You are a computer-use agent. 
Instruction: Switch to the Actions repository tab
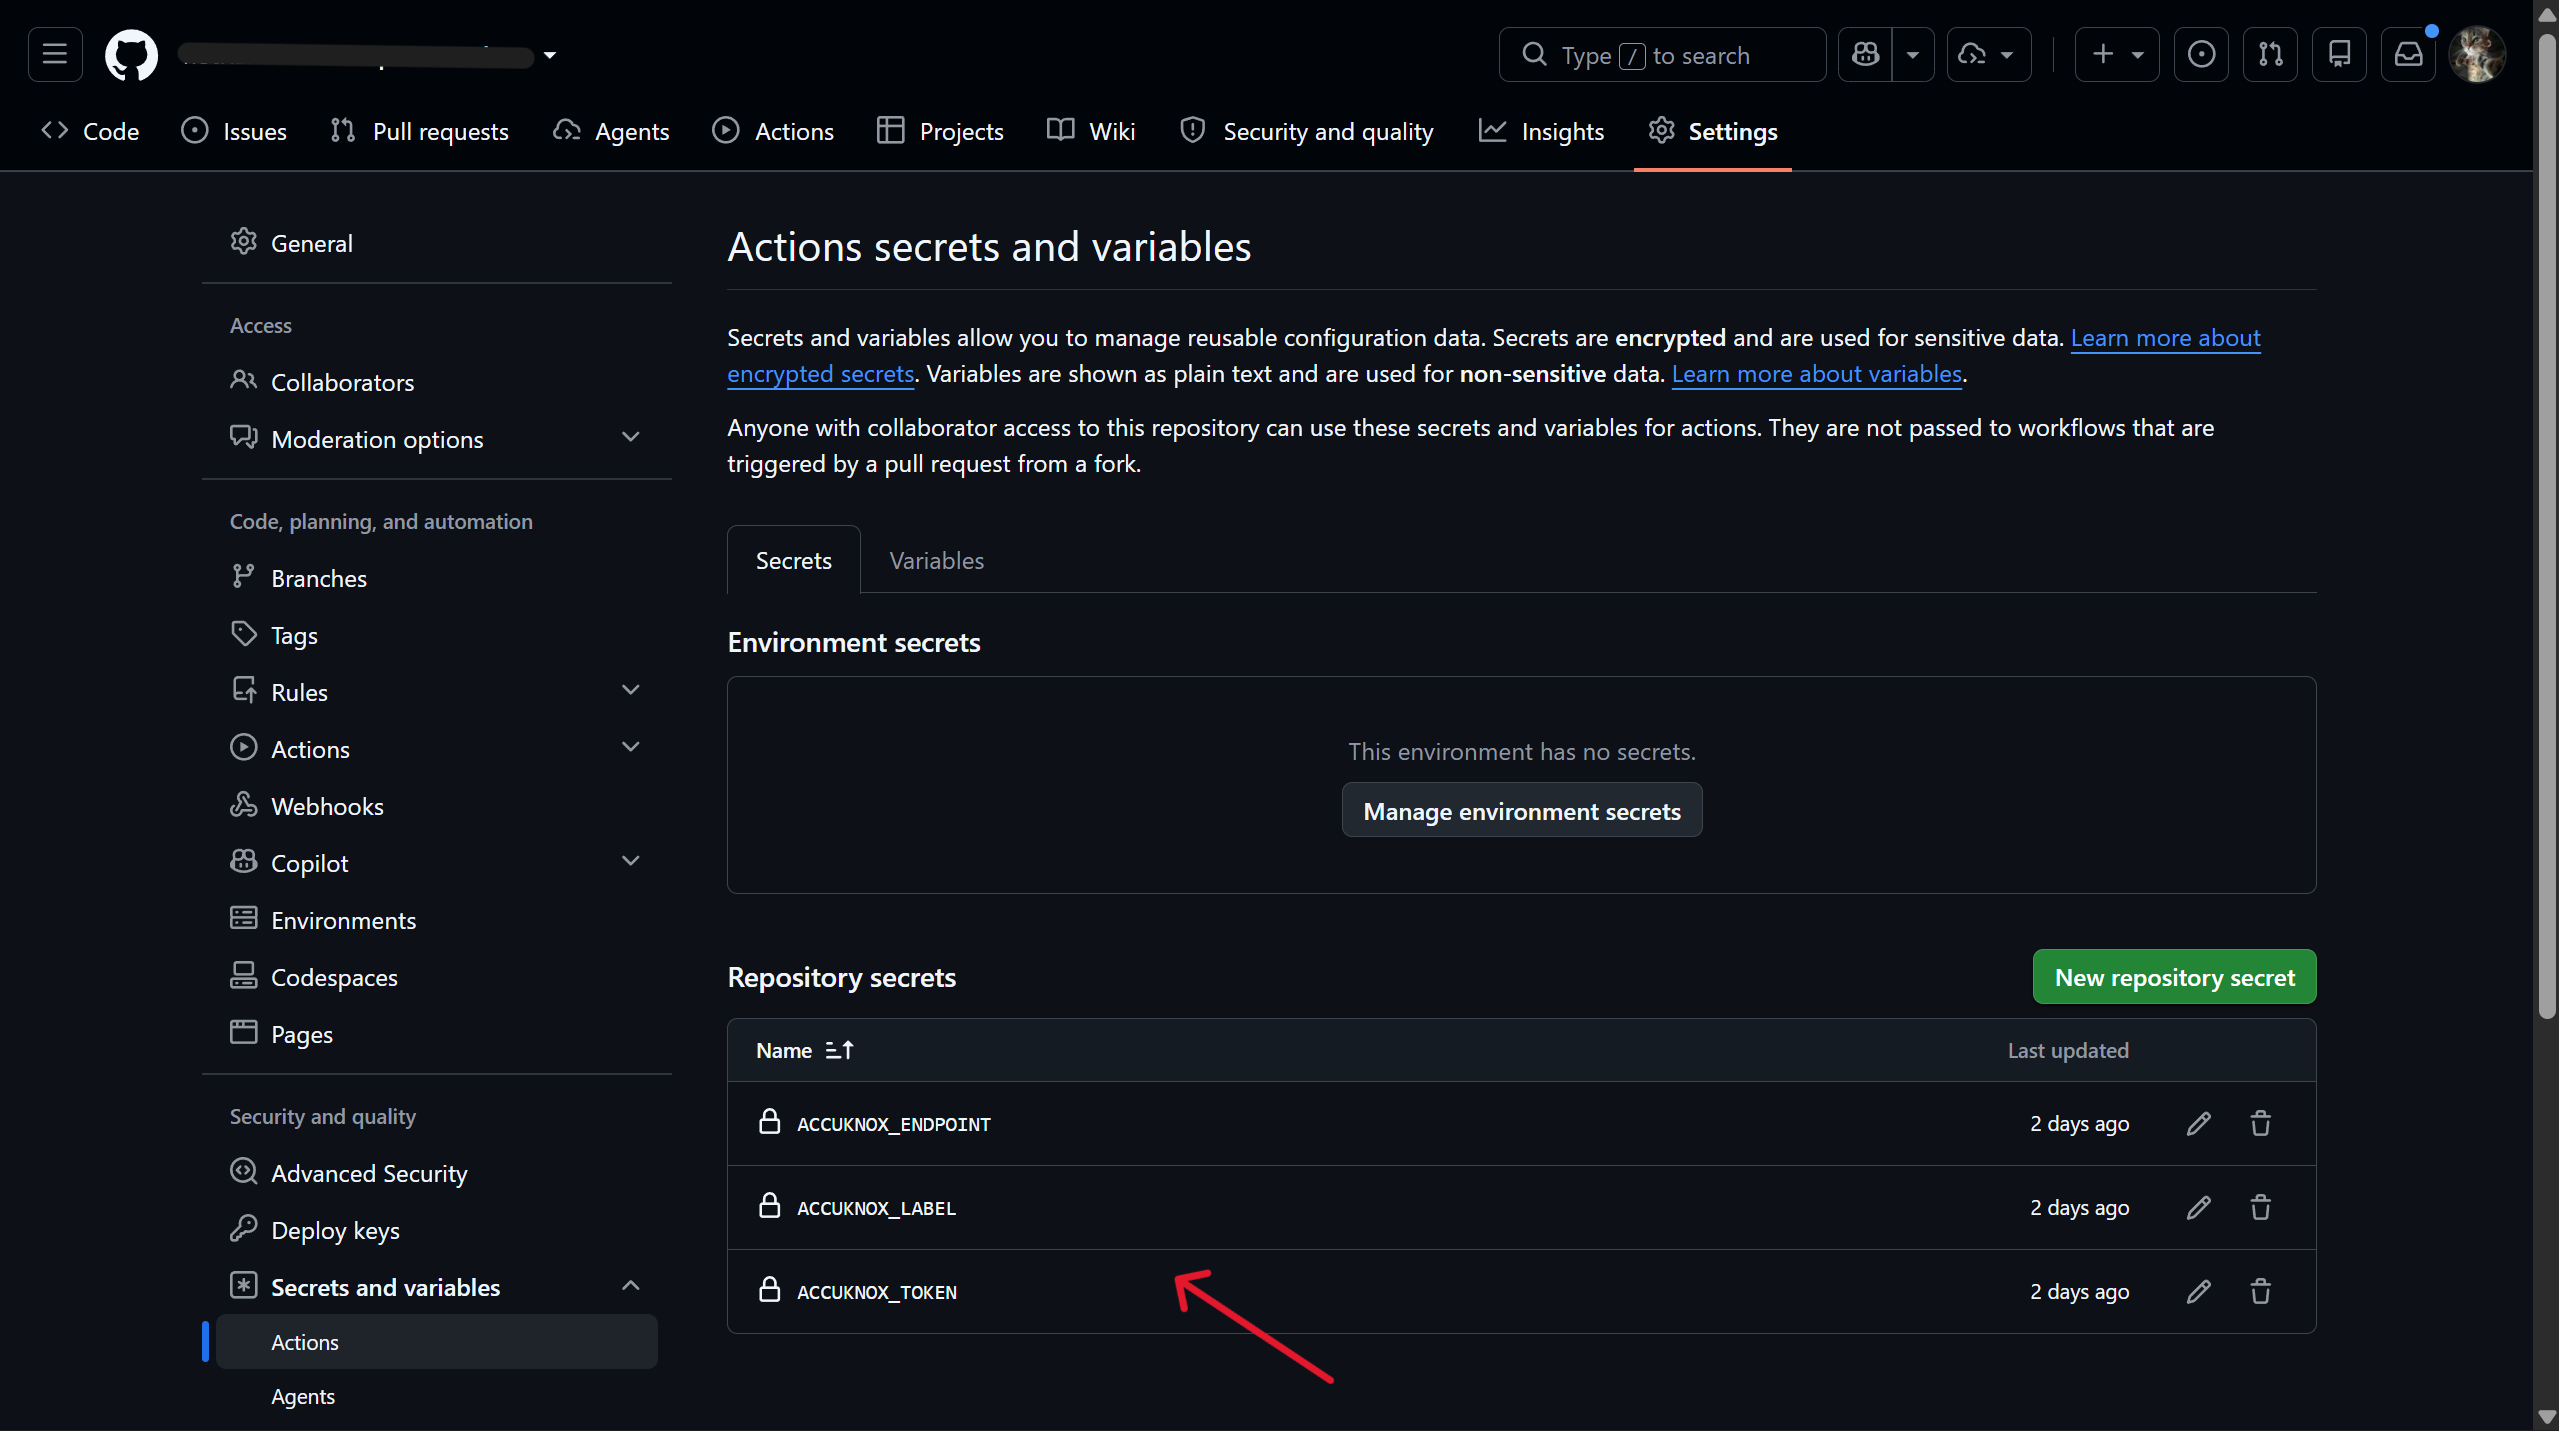point(773,131)
